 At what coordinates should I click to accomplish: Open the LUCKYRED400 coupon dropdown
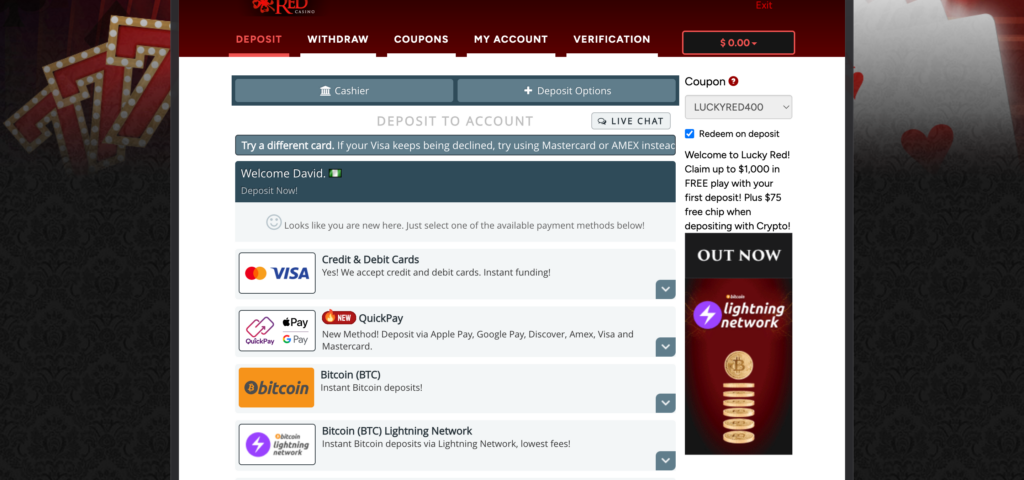[x=739, y=107]
